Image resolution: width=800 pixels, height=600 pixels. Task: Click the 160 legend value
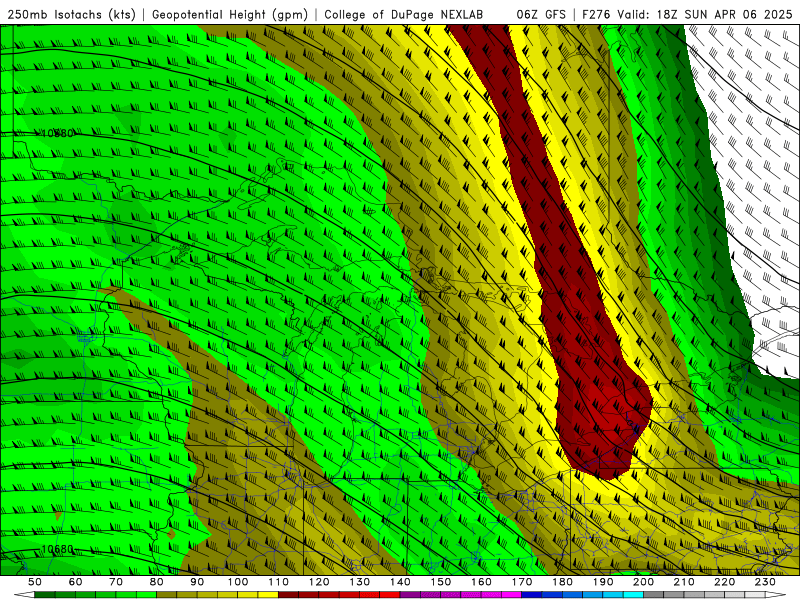tap(482, 582)
